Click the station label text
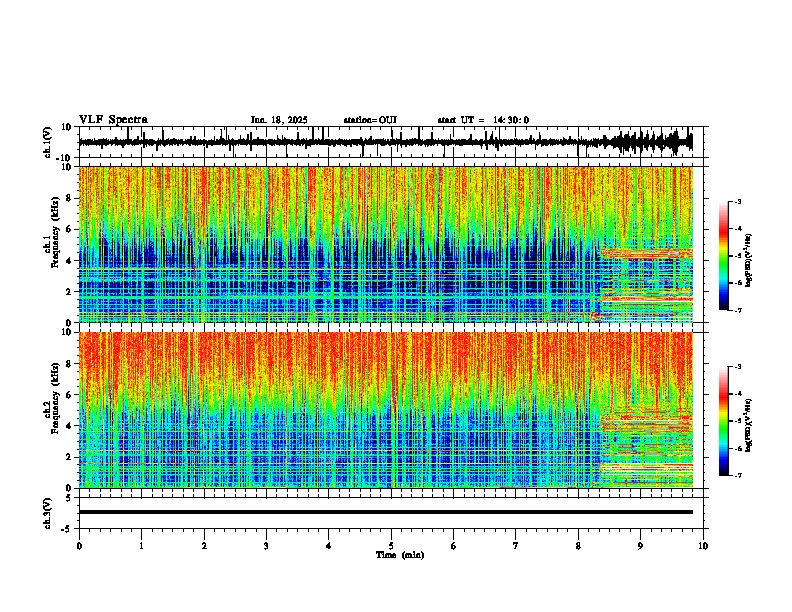Screen dimensions: 792x612 click(x=370, y=120)
